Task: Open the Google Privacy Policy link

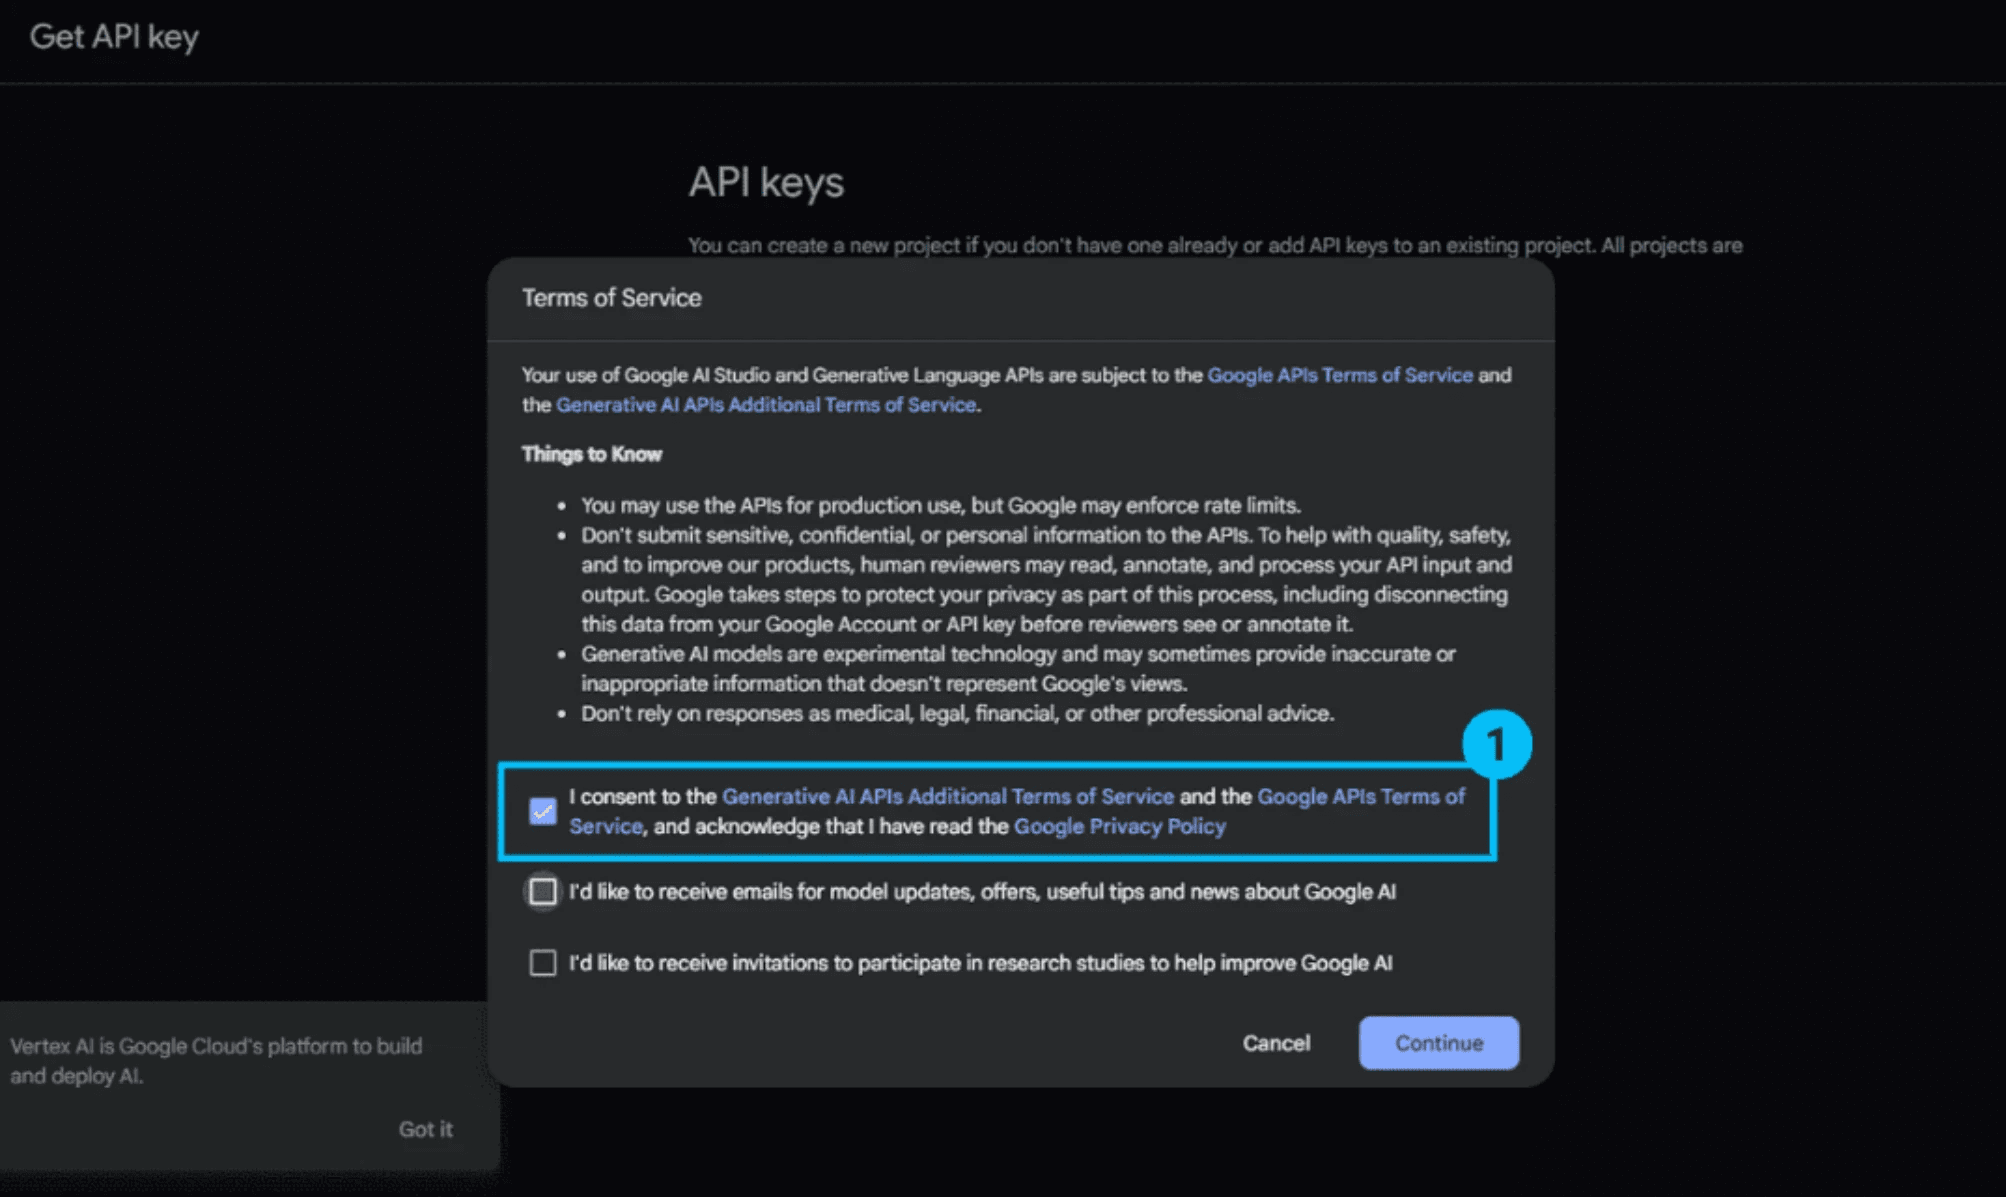Action: pyautogui.click(x=1120, y=827)
